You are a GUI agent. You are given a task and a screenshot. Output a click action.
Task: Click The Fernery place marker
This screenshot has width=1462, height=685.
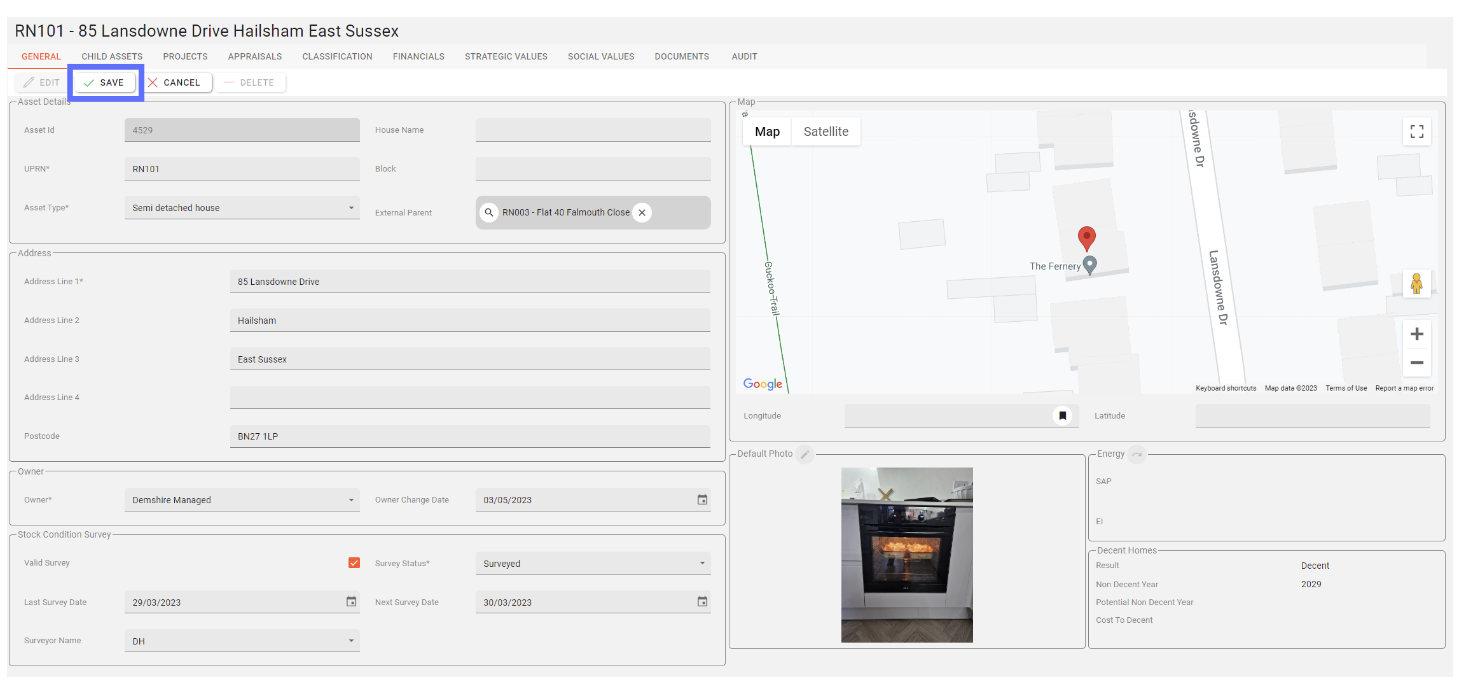(1090, 265)
